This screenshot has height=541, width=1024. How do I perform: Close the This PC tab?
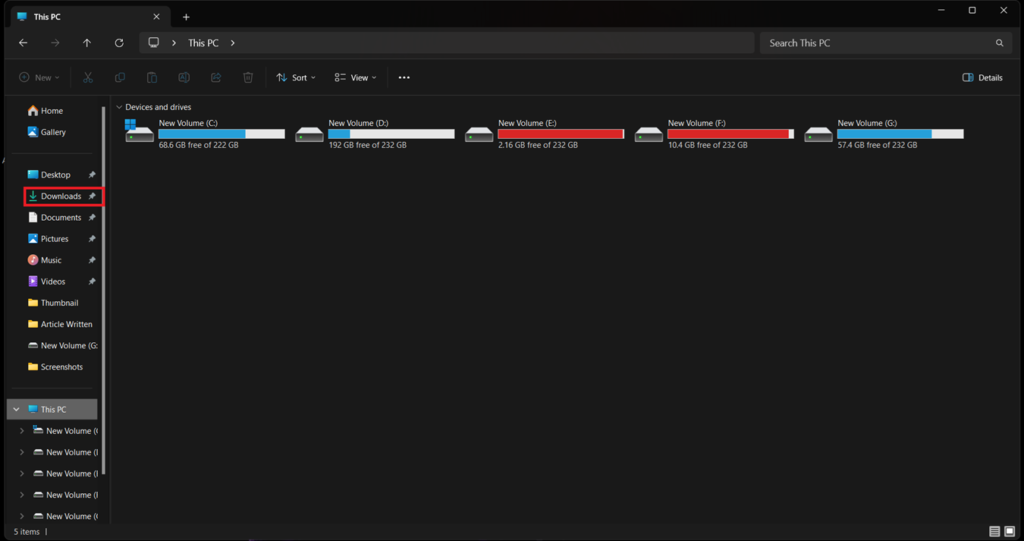click(156, 17)
